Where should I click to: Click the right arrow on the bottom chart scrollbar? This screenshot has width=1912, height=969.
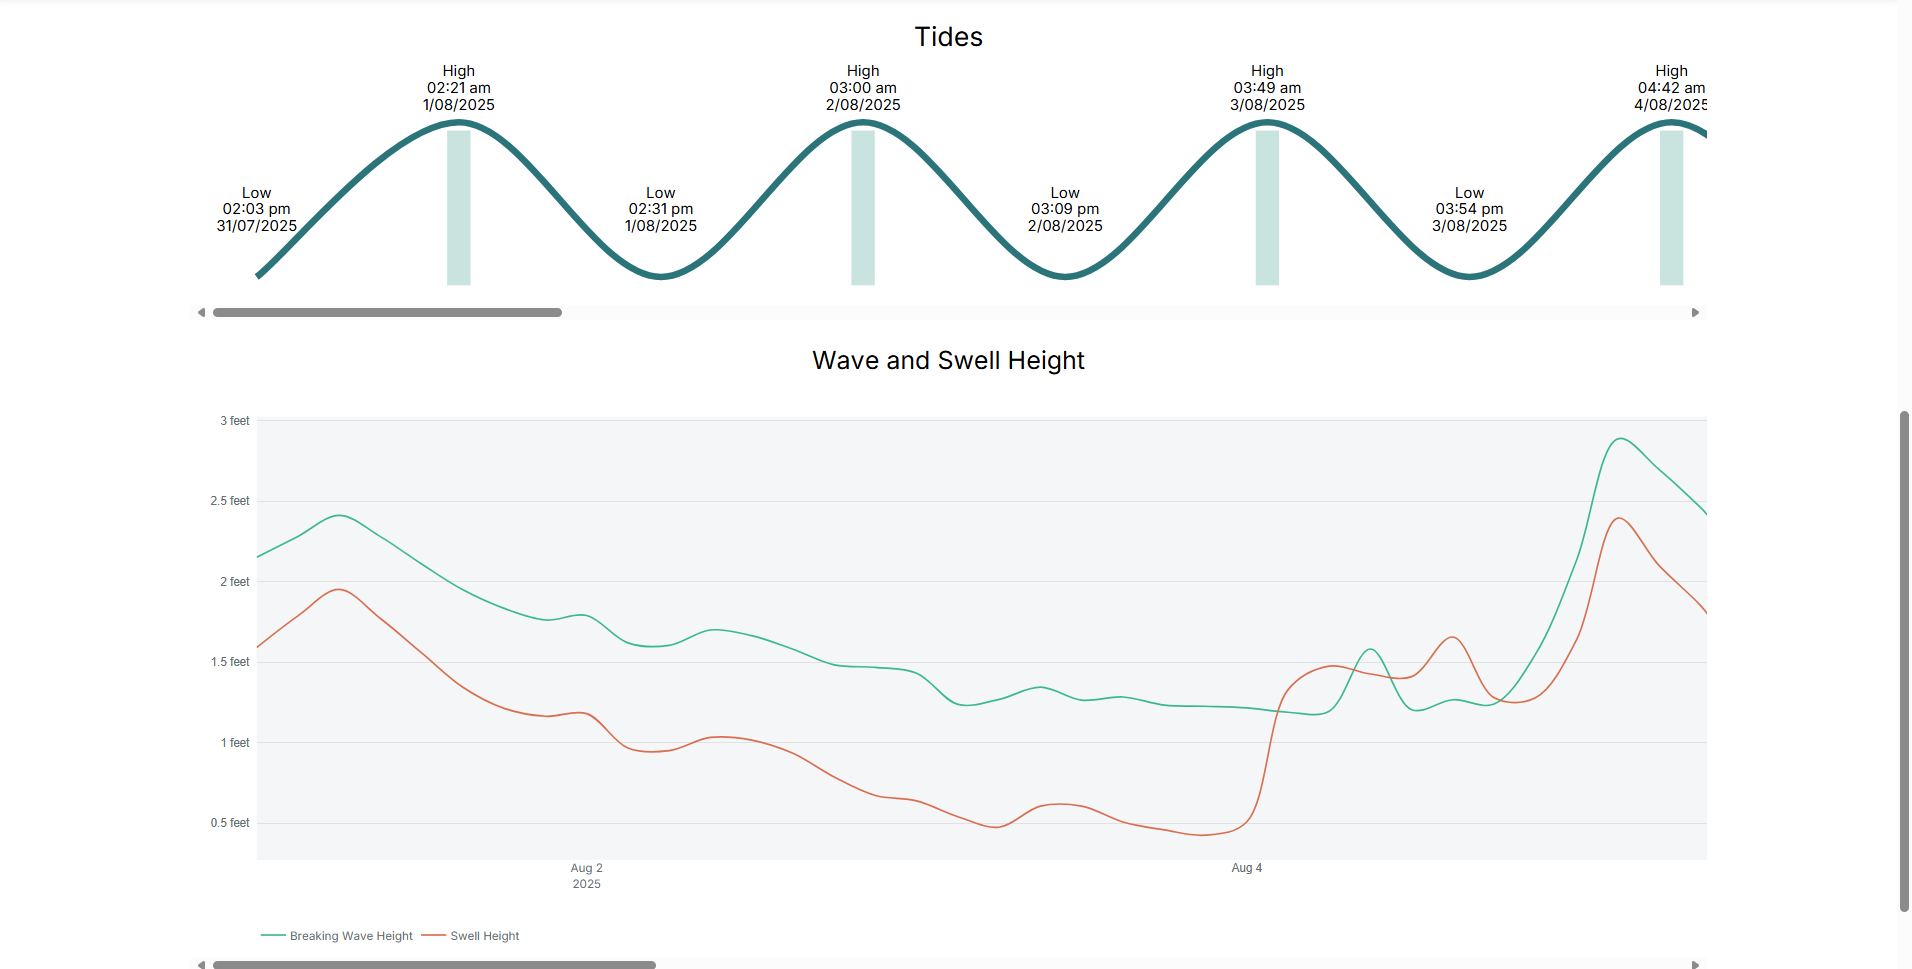(1695, 964)
